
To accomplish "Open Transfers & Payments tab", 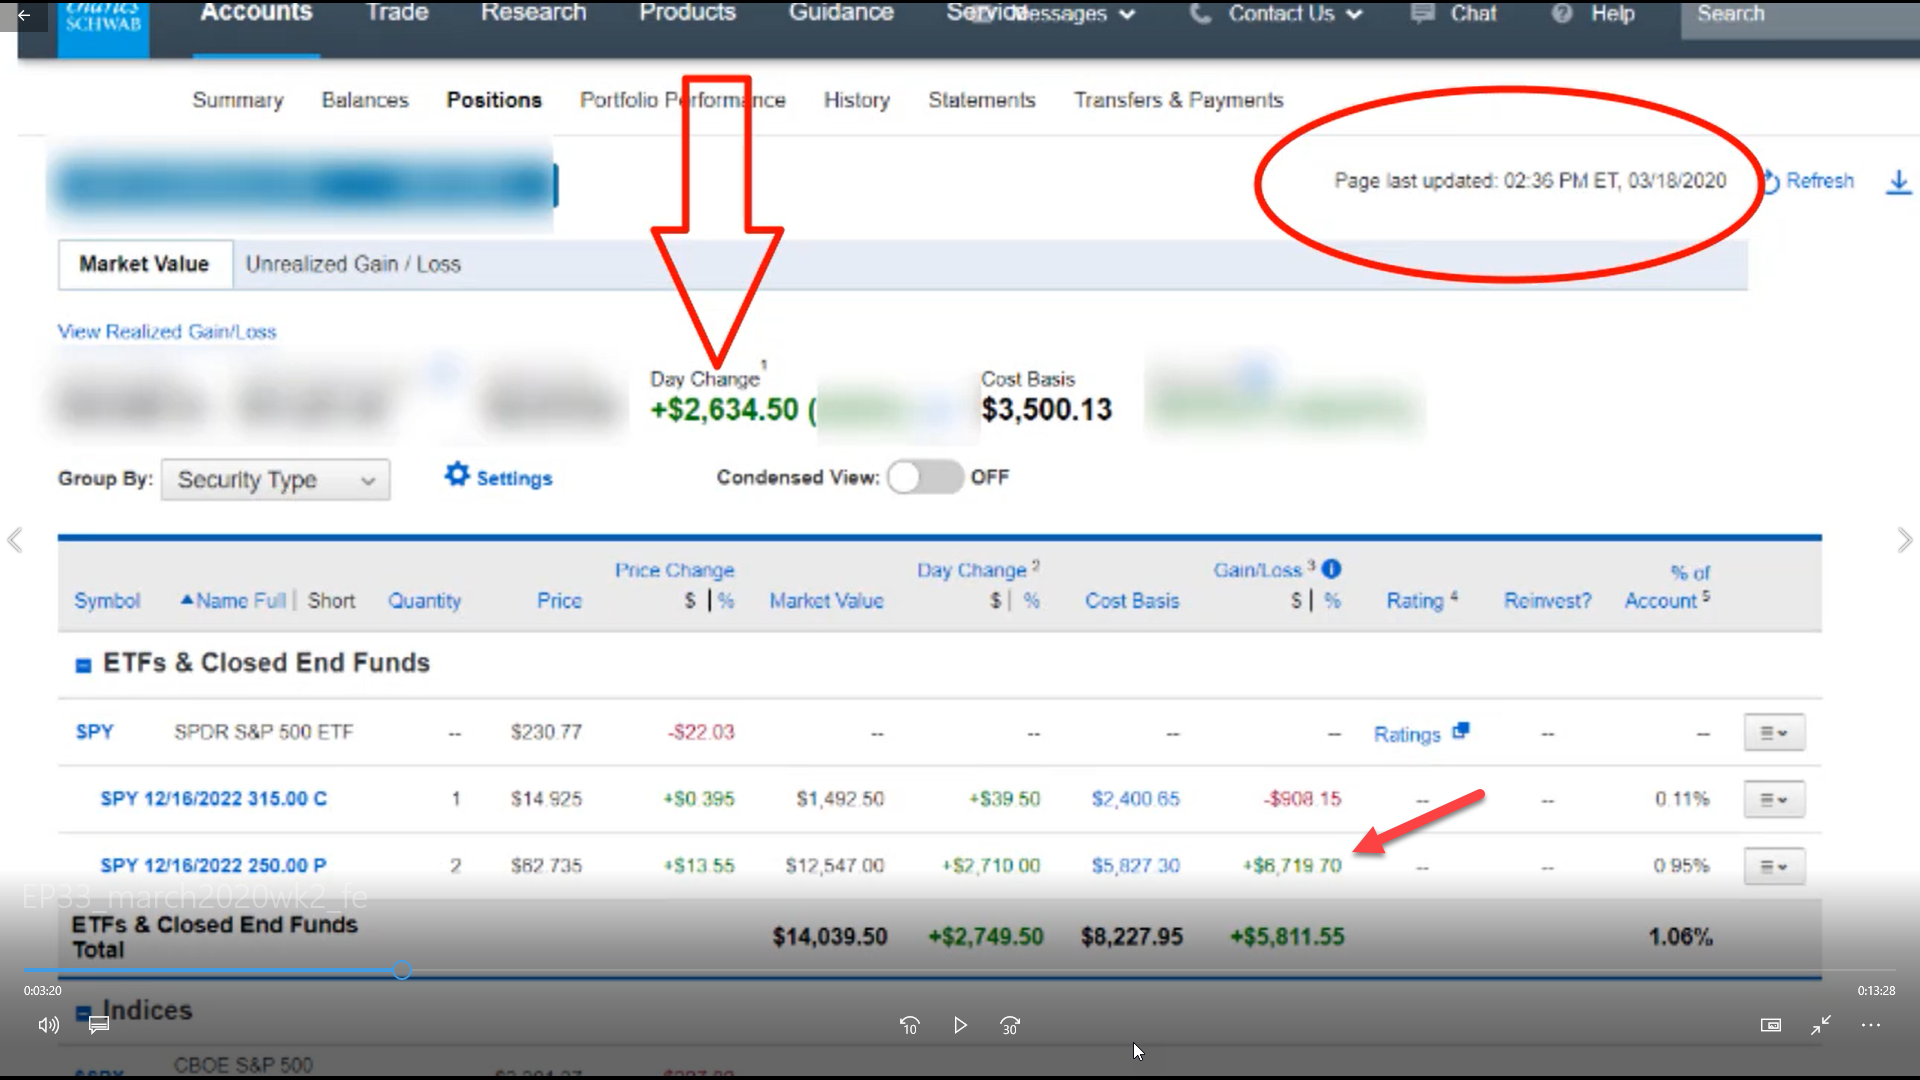I will (x=1179, y=100).
